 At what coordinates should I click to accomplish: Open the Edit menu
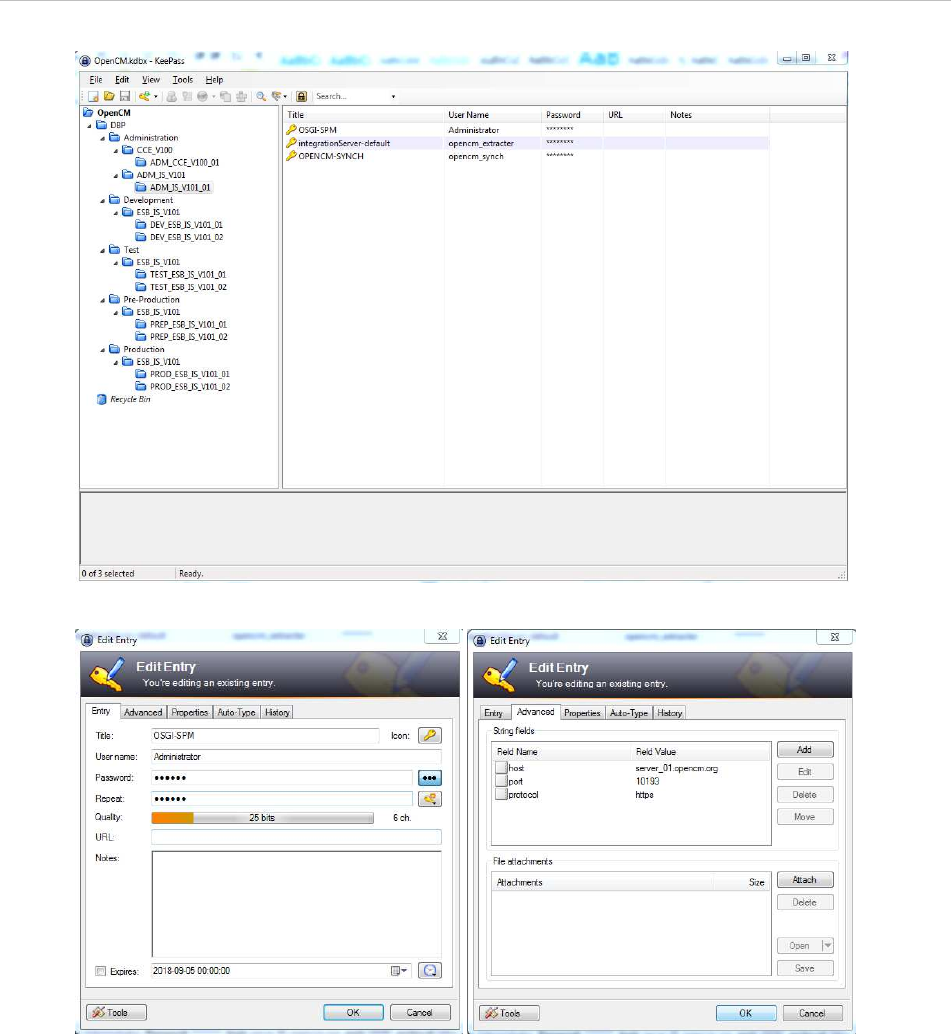[x=122, y=80]
